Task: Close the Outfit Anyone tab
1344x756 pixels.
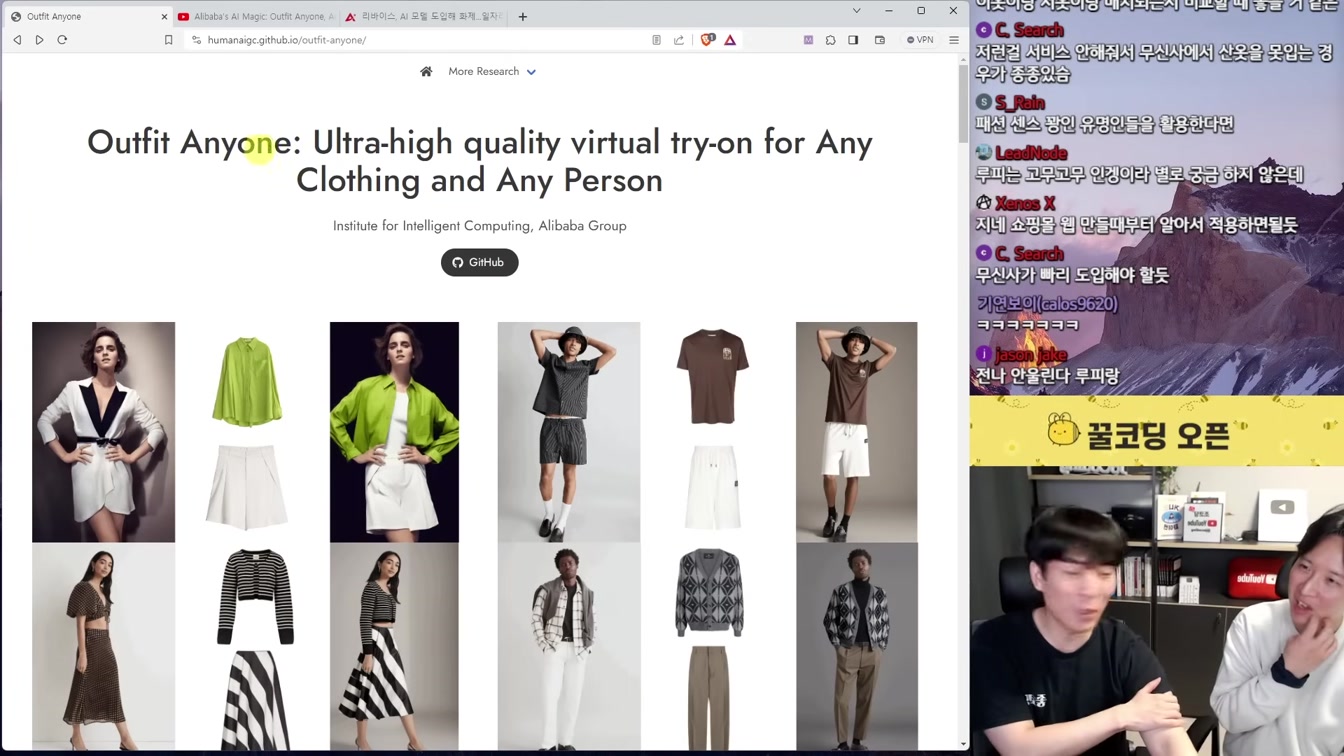Action: coord(164,16)
